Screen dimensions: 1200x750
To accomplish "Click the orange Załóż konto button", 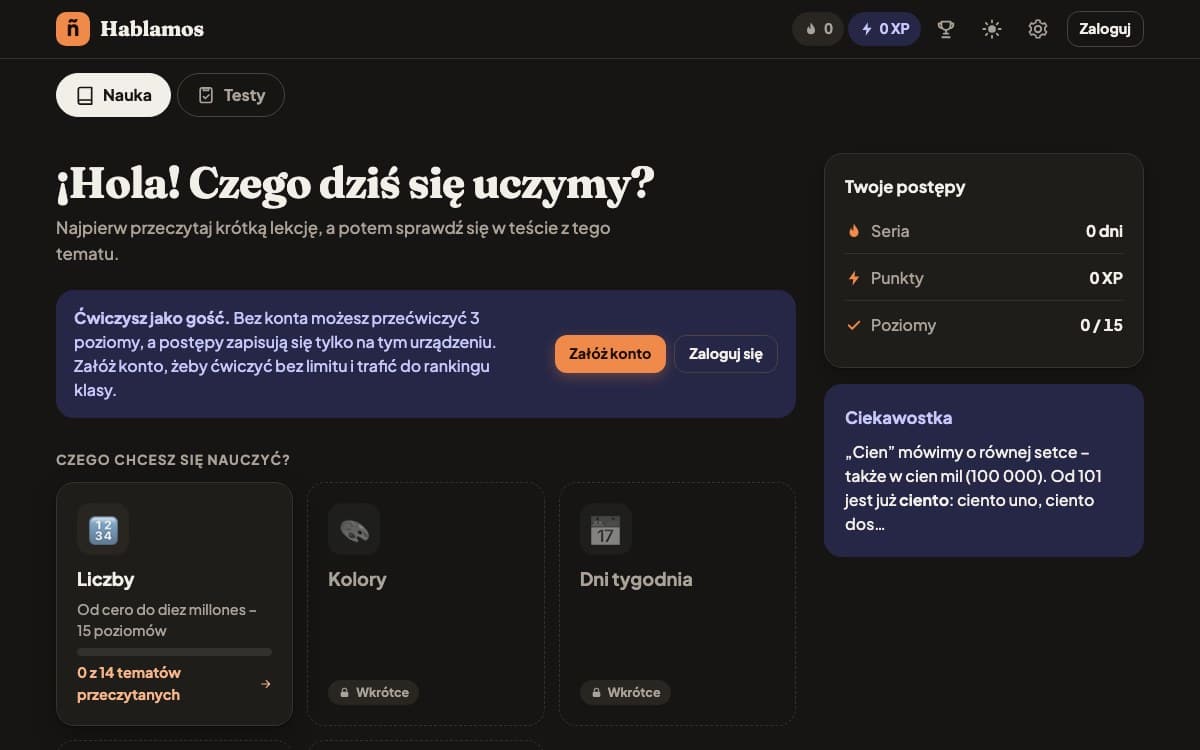I will point(610,354).
